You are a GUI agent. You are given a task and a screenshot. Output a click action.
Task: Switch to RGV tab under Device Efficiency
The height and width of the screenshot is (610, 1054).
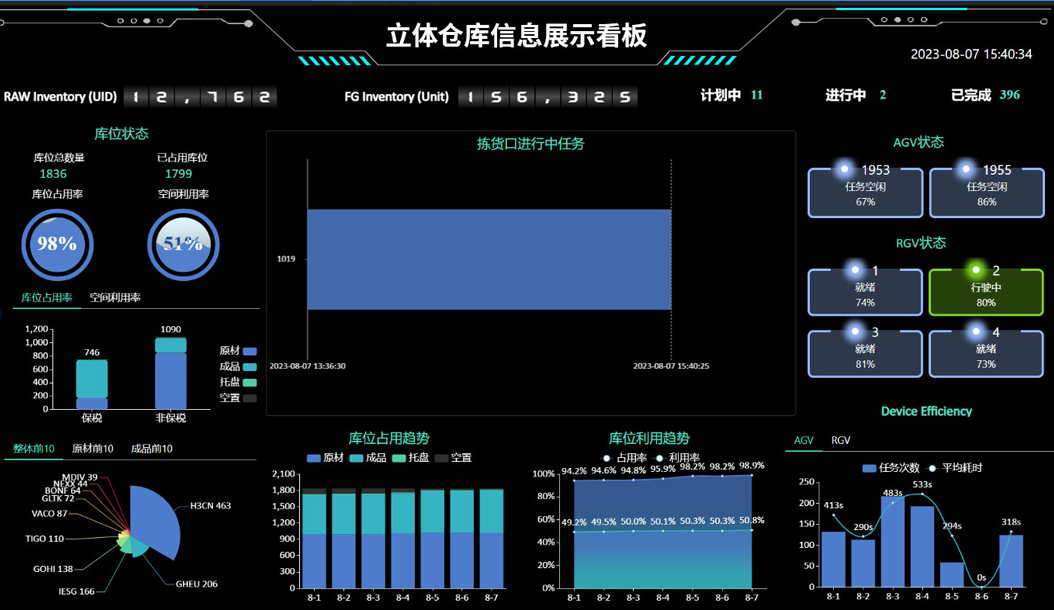(841, 440)
